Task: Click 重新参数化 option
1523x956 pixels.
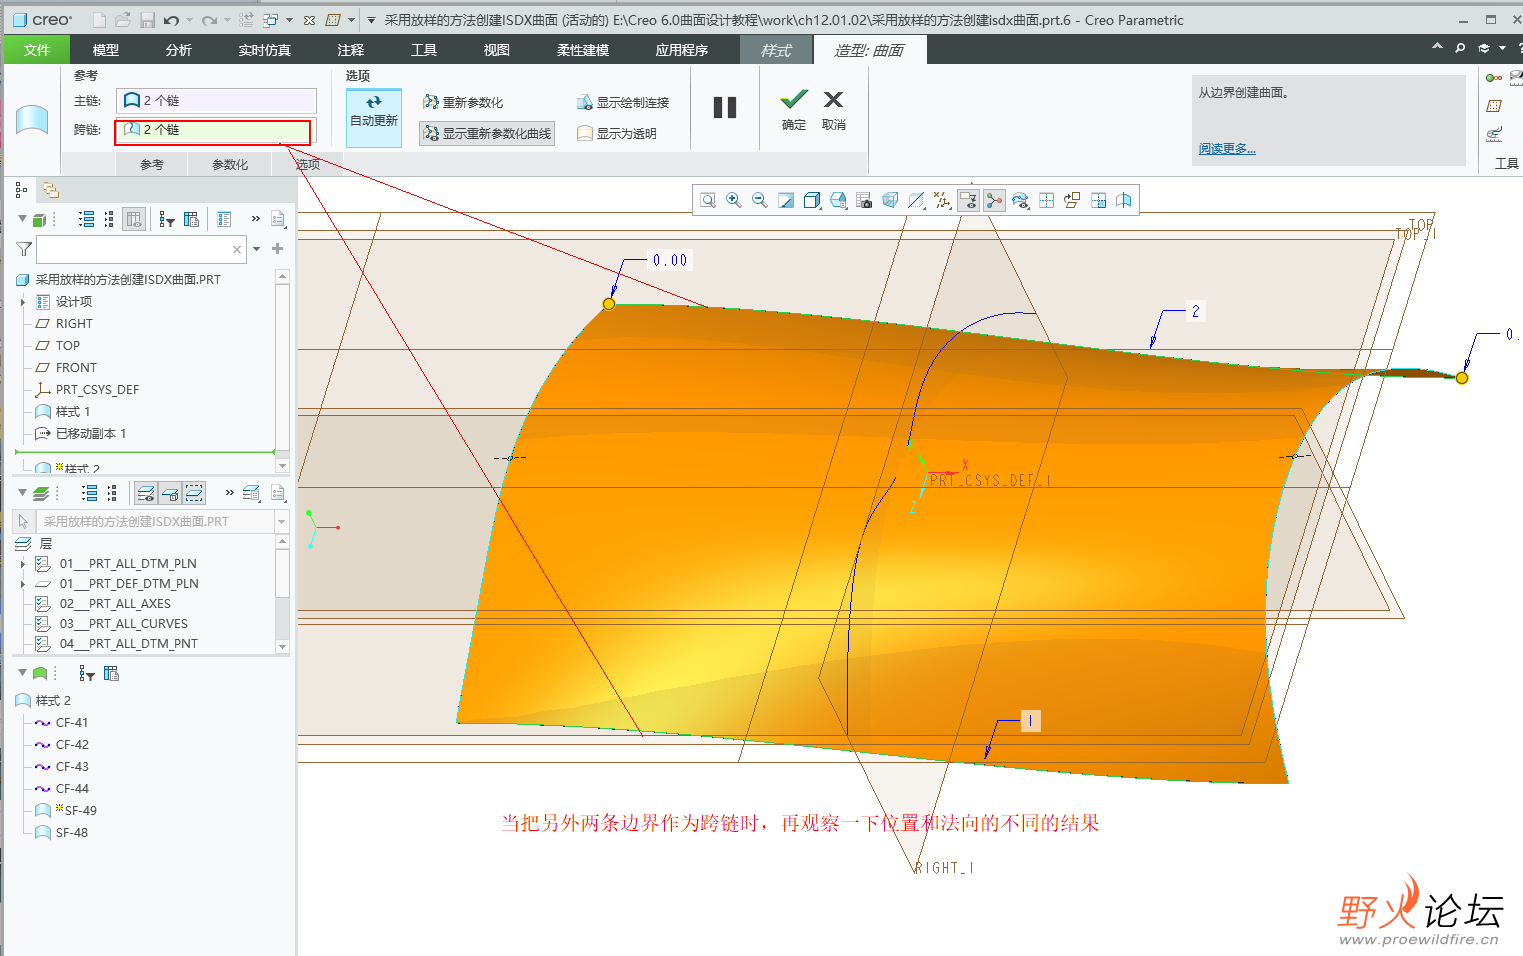Action: tap(463, 102)
